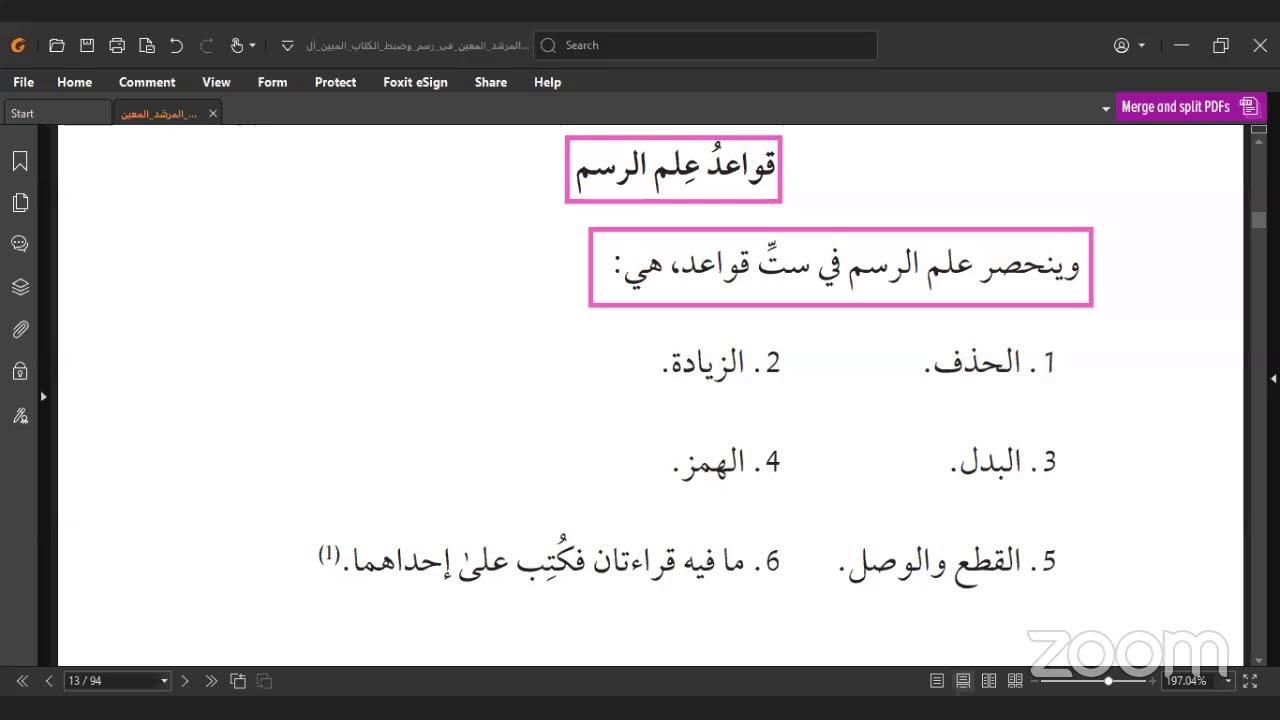Click the next view icon

(x=265, y=681)
